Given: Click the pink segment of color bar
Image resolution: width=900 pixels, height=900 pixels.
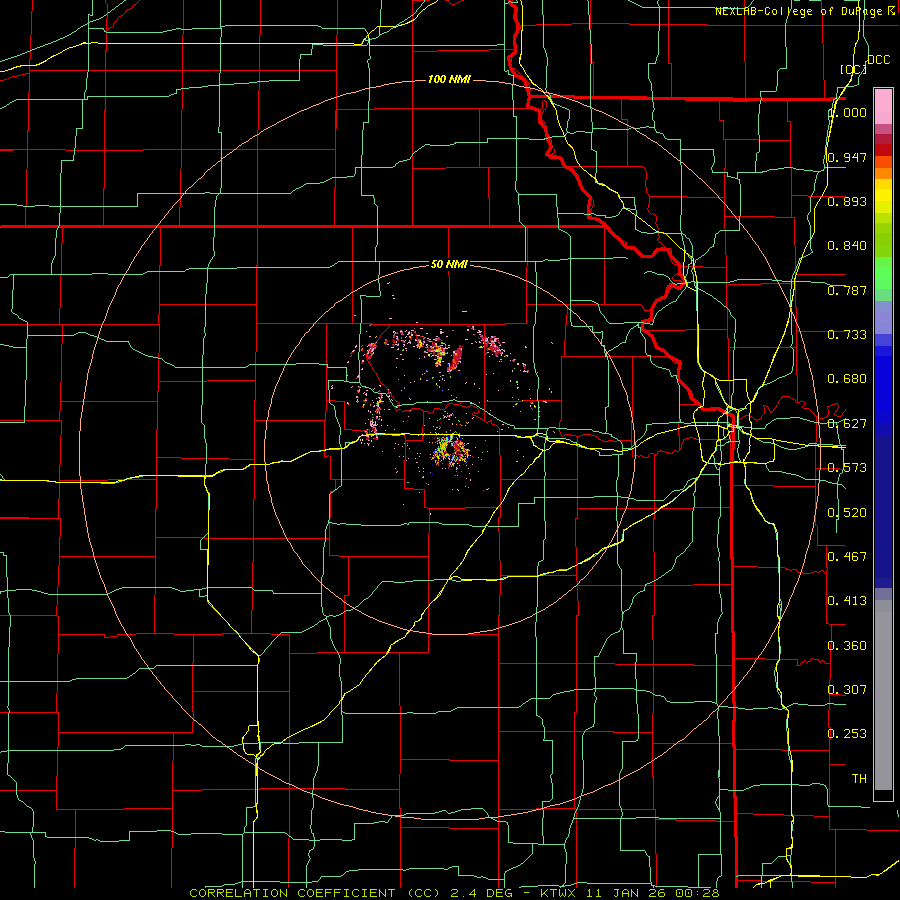Looking at the screenshot, I should pyautogui.click(x=883, y=107).
